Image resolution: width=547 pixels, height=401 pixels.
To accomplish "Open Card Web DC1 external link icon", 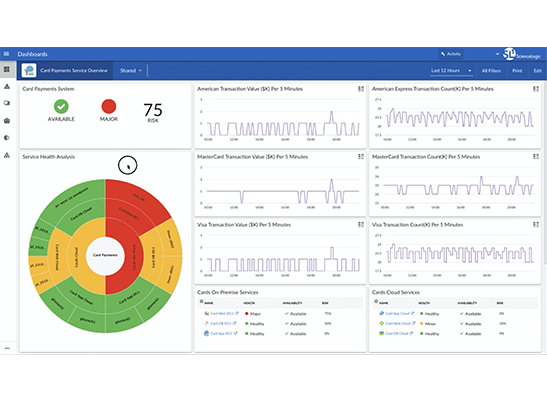I will click(x=236, y=313).
